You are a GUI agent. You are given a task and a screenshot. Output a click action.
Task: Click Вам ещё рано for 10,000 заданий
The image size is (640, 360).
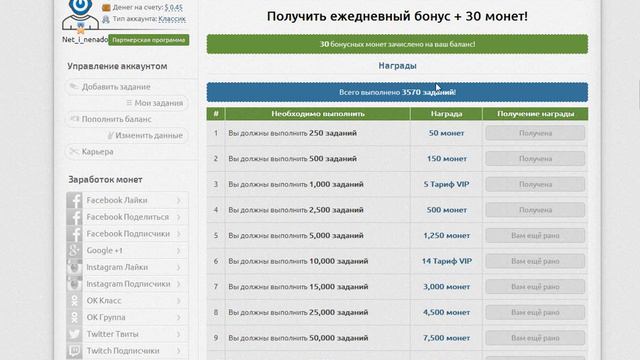pos(535,261)
